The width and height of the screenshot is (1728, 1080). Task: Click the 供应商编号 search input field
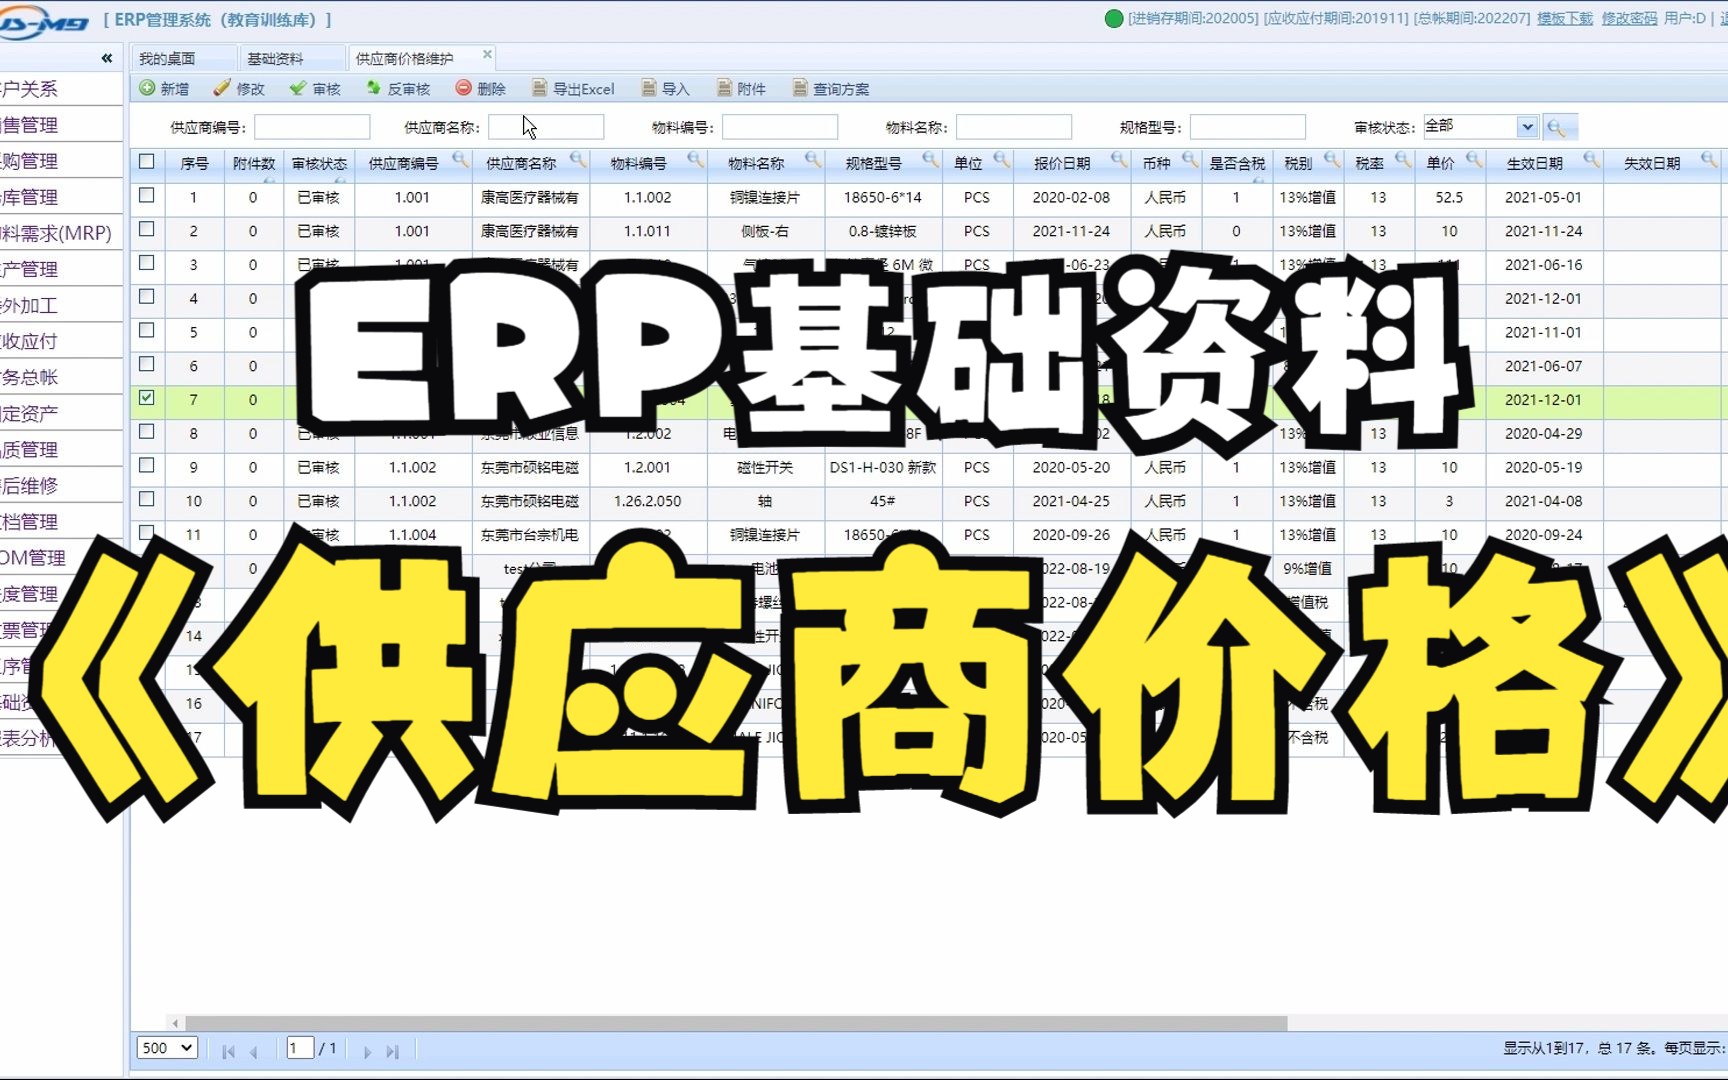[x=312, y=127]
